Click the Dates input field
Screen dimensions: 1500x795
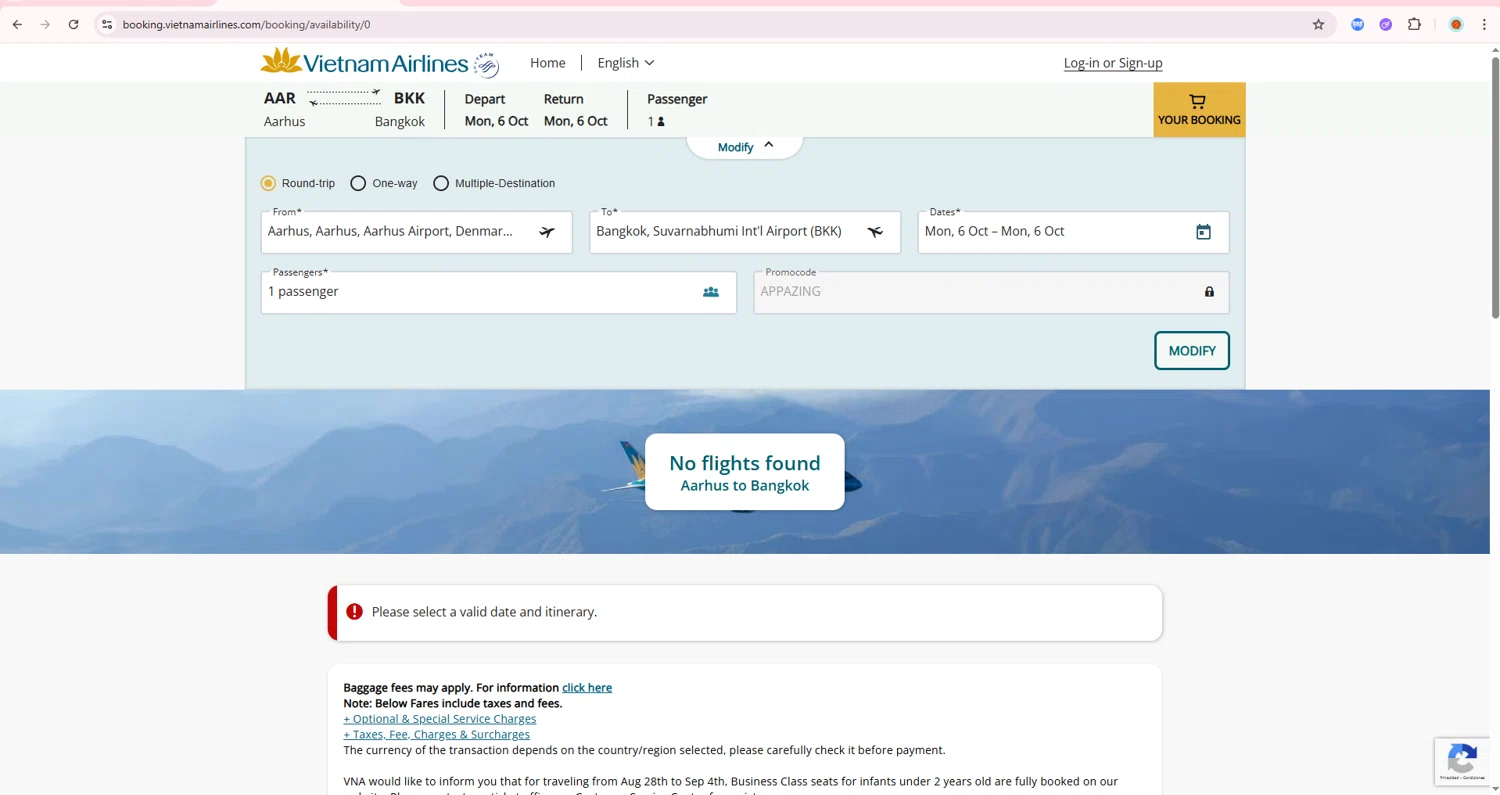point(1074,232)
